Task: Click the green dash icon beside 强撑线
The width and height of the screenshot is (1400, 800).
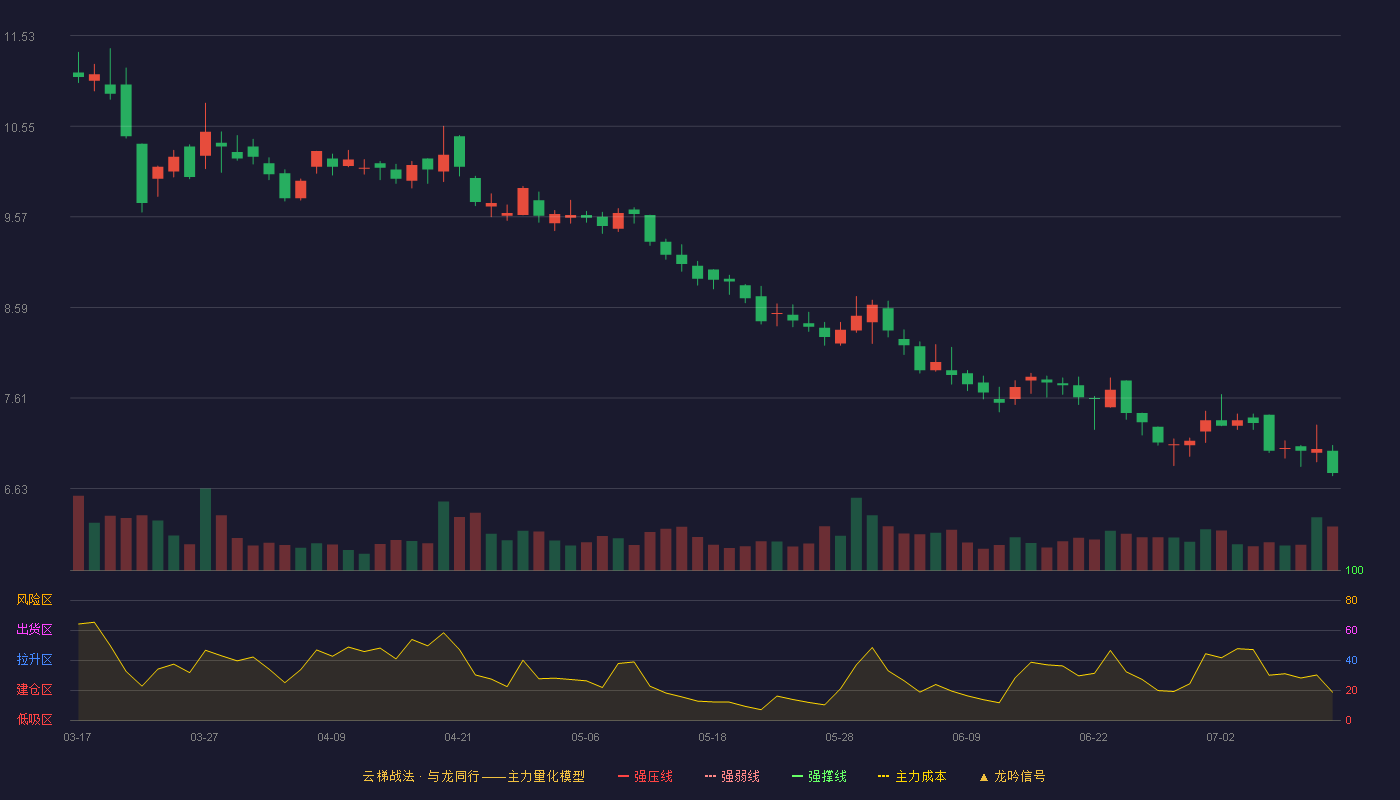Action: point(797,776)
